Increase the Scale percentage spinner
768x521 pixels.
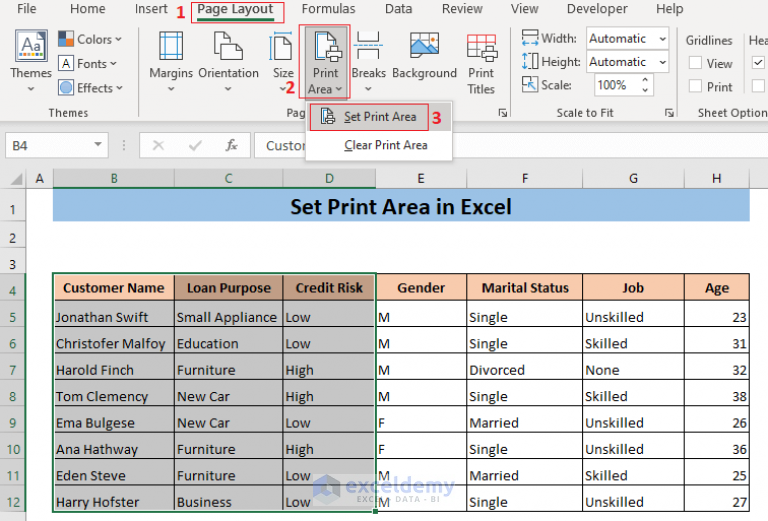(645, 79)
